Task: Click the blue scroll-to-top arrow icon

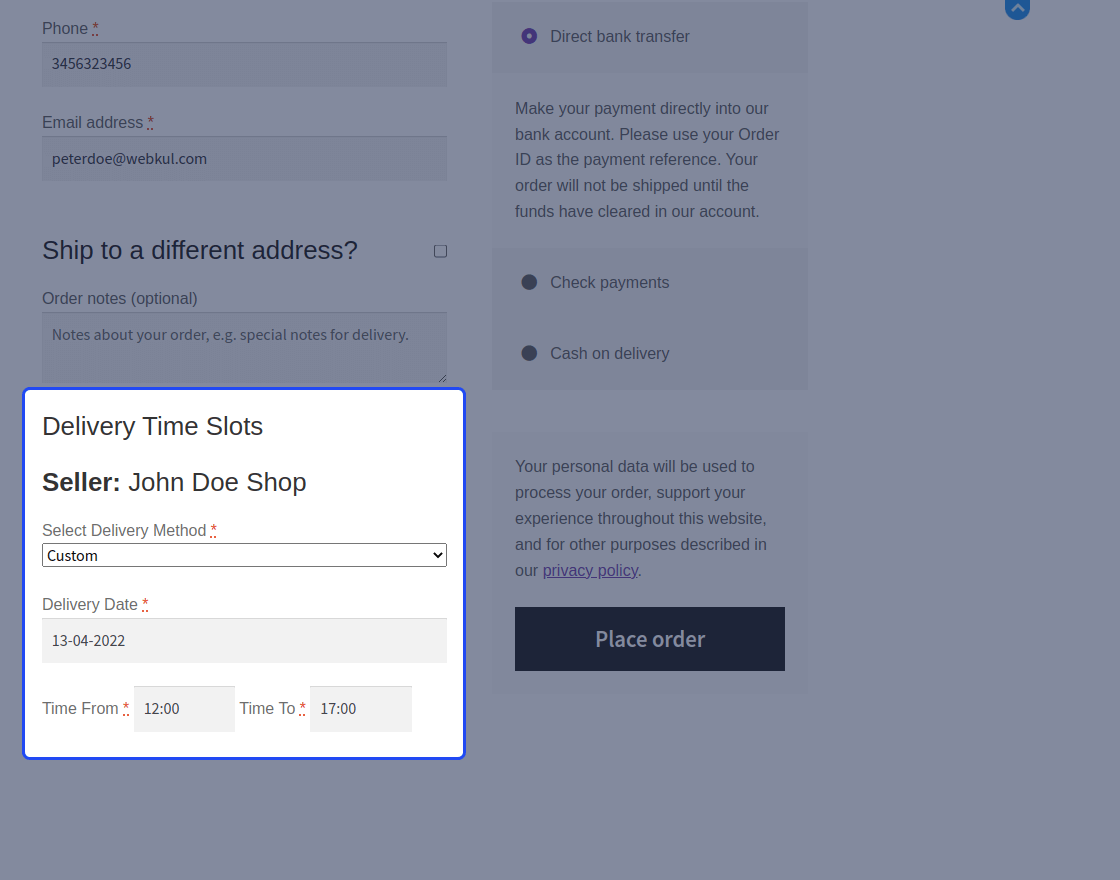Action: [1017, 9]
